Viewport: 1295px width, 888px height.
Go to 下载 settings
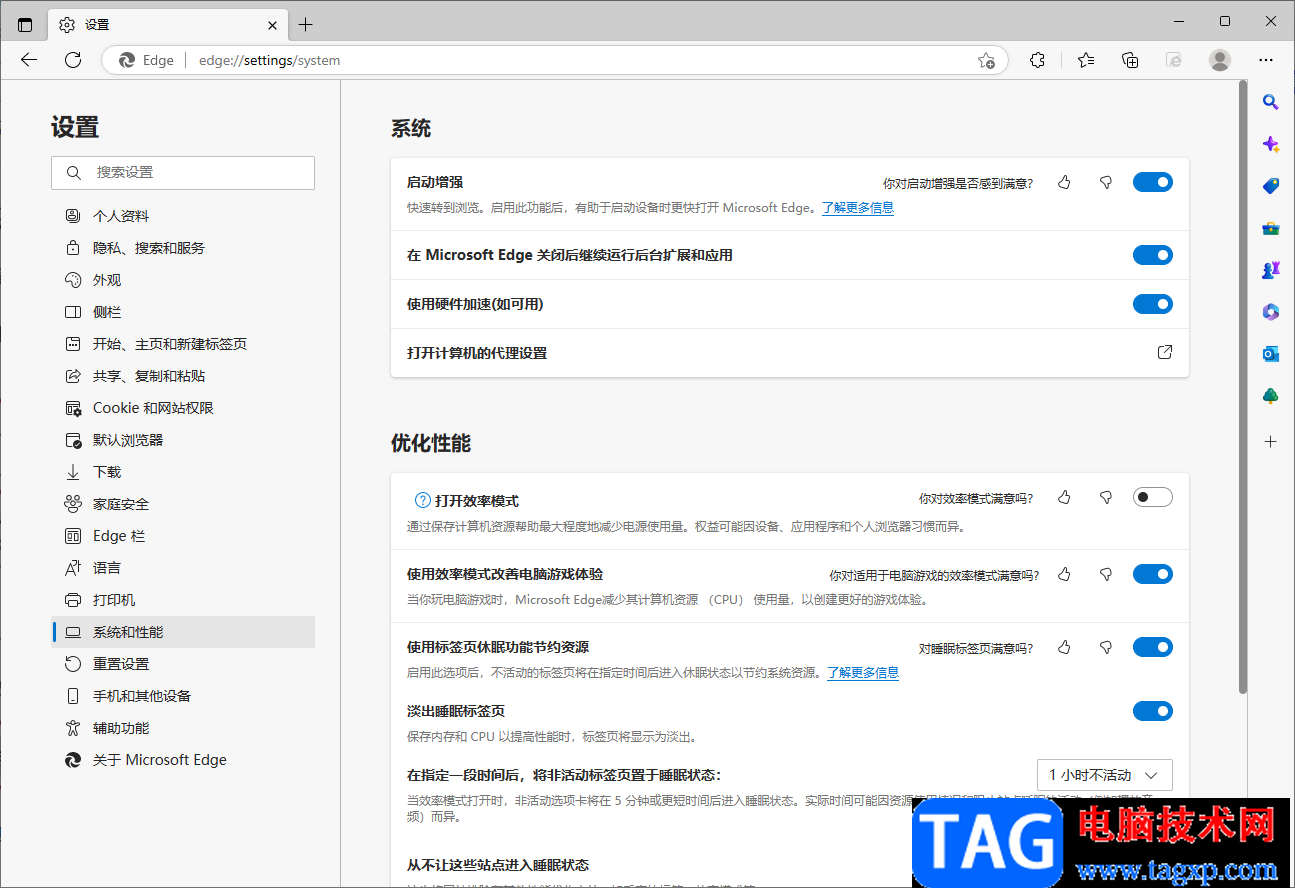183,472
